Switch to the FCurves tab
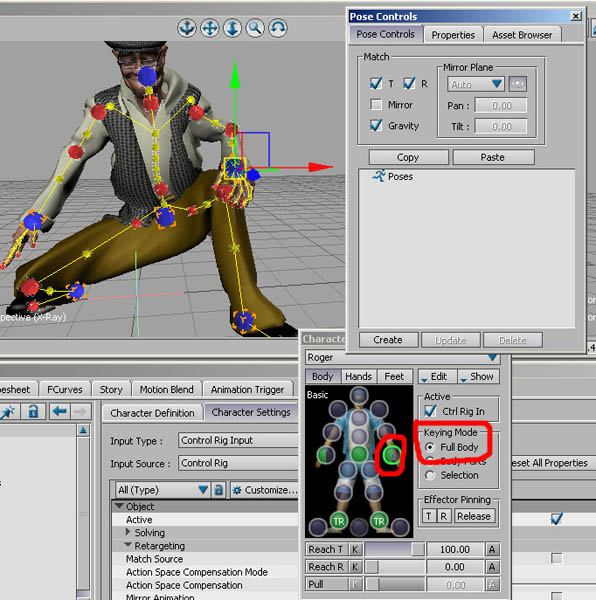 [x=65, y=389]
